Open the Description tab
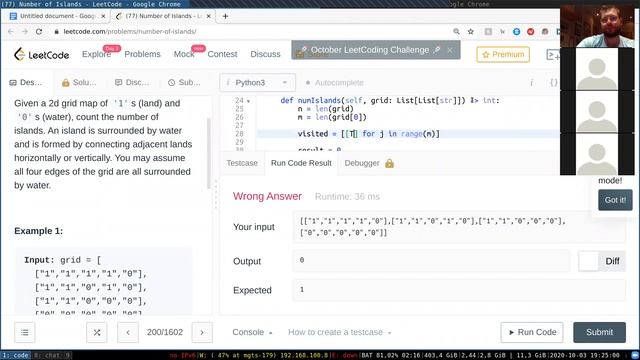 26,83
